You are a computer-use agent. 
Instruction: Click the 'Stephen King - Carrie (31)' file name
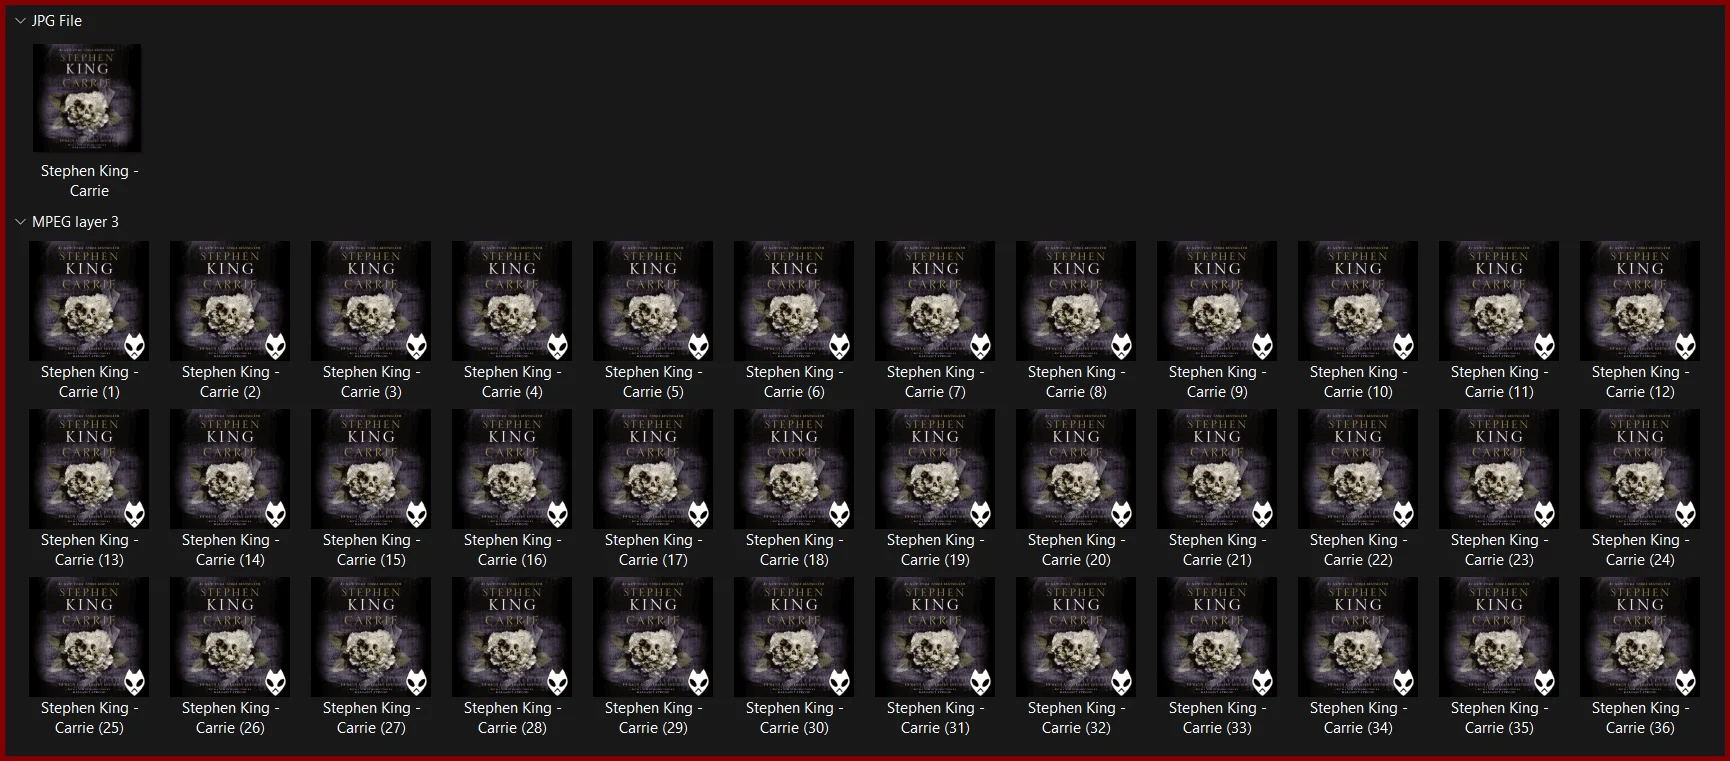tap(935, 718)
